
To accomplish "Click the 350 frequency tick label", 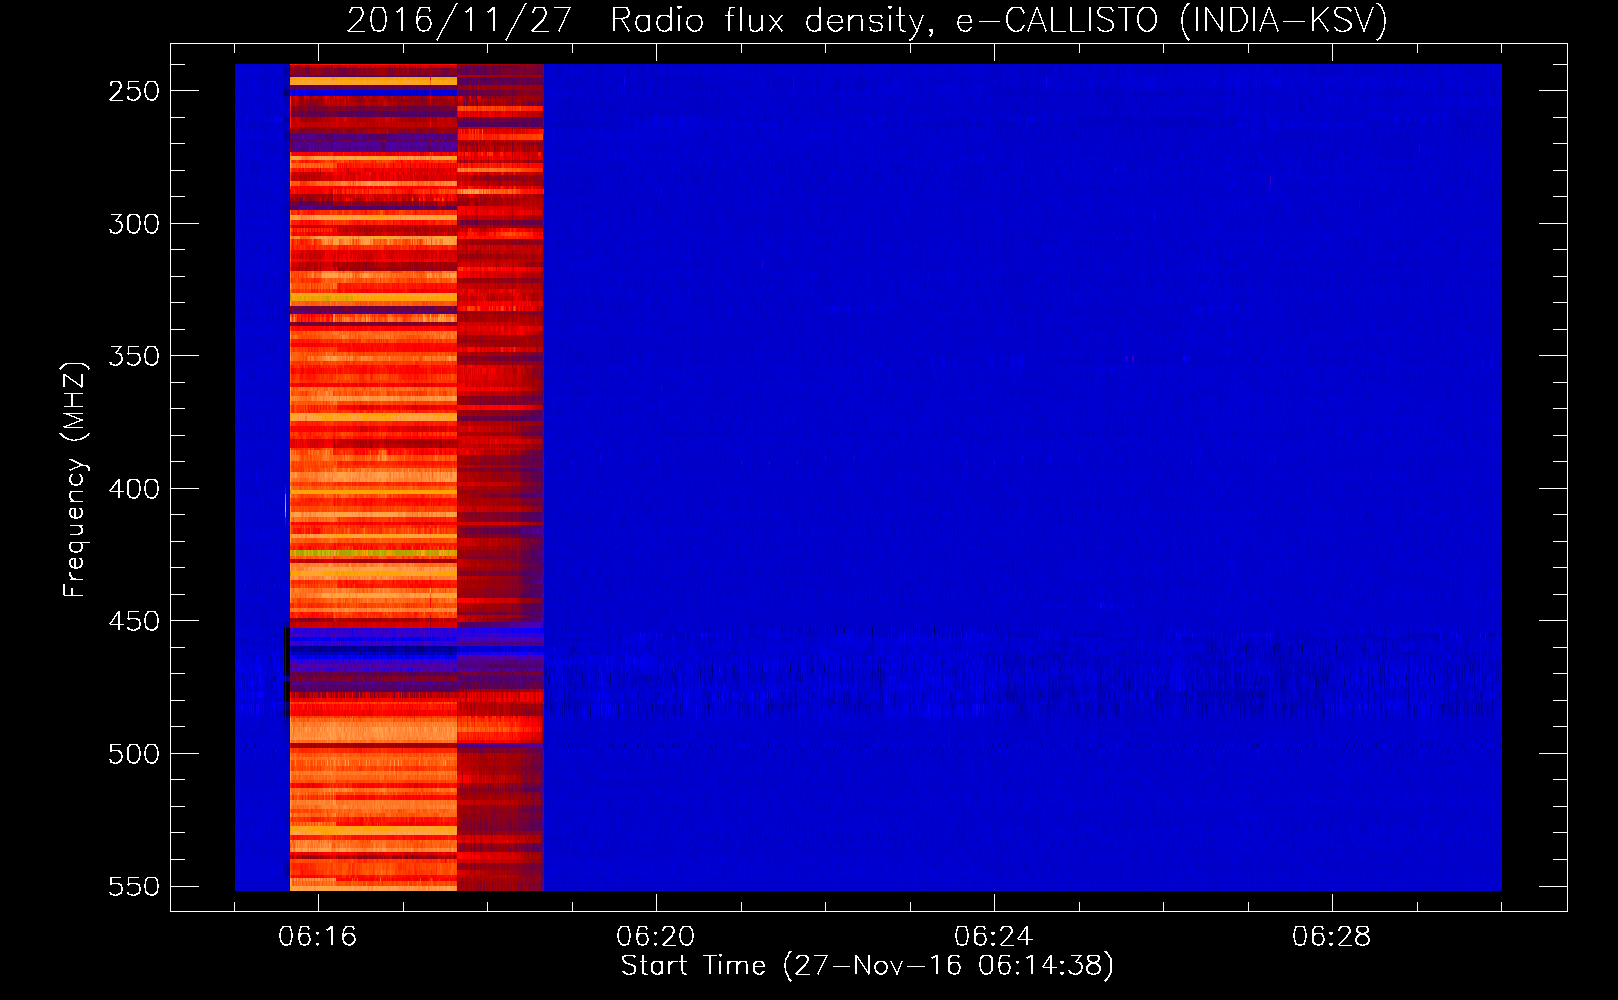I will (x=134, y=356).
